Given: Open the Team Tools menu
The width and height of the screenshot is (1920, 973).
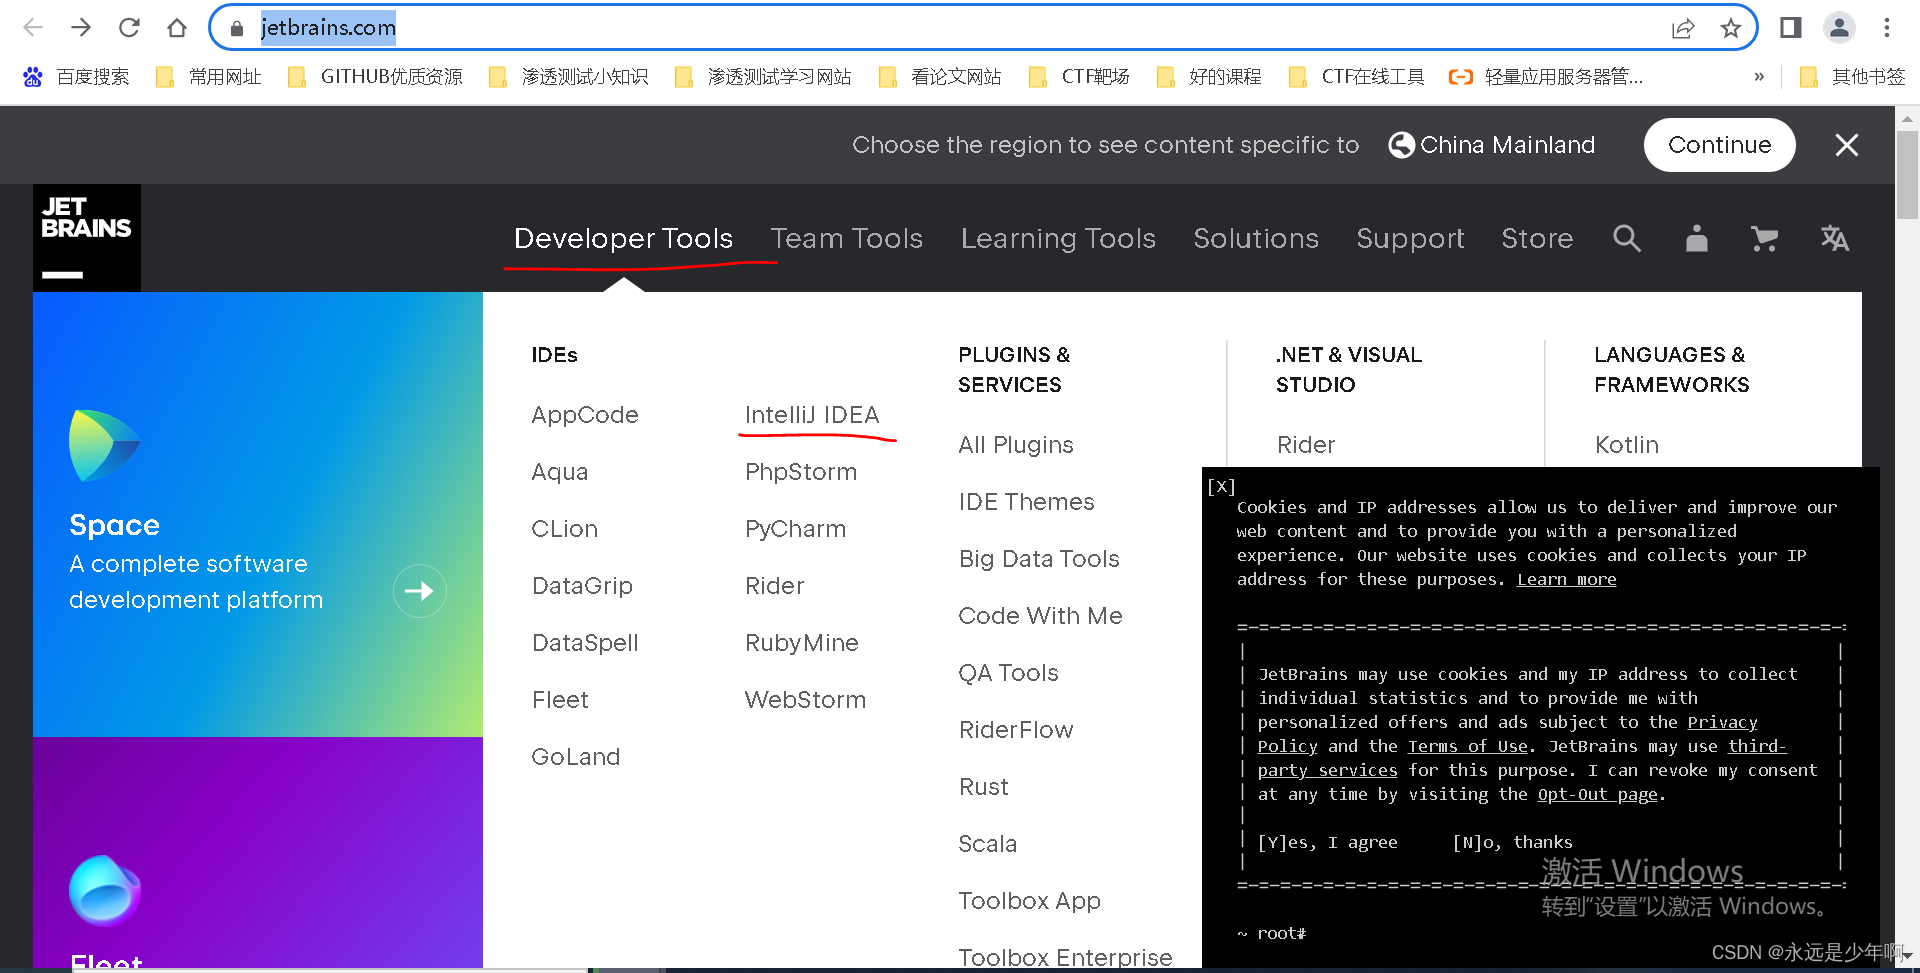Looking at the screenshot, I should pos(846,238).
